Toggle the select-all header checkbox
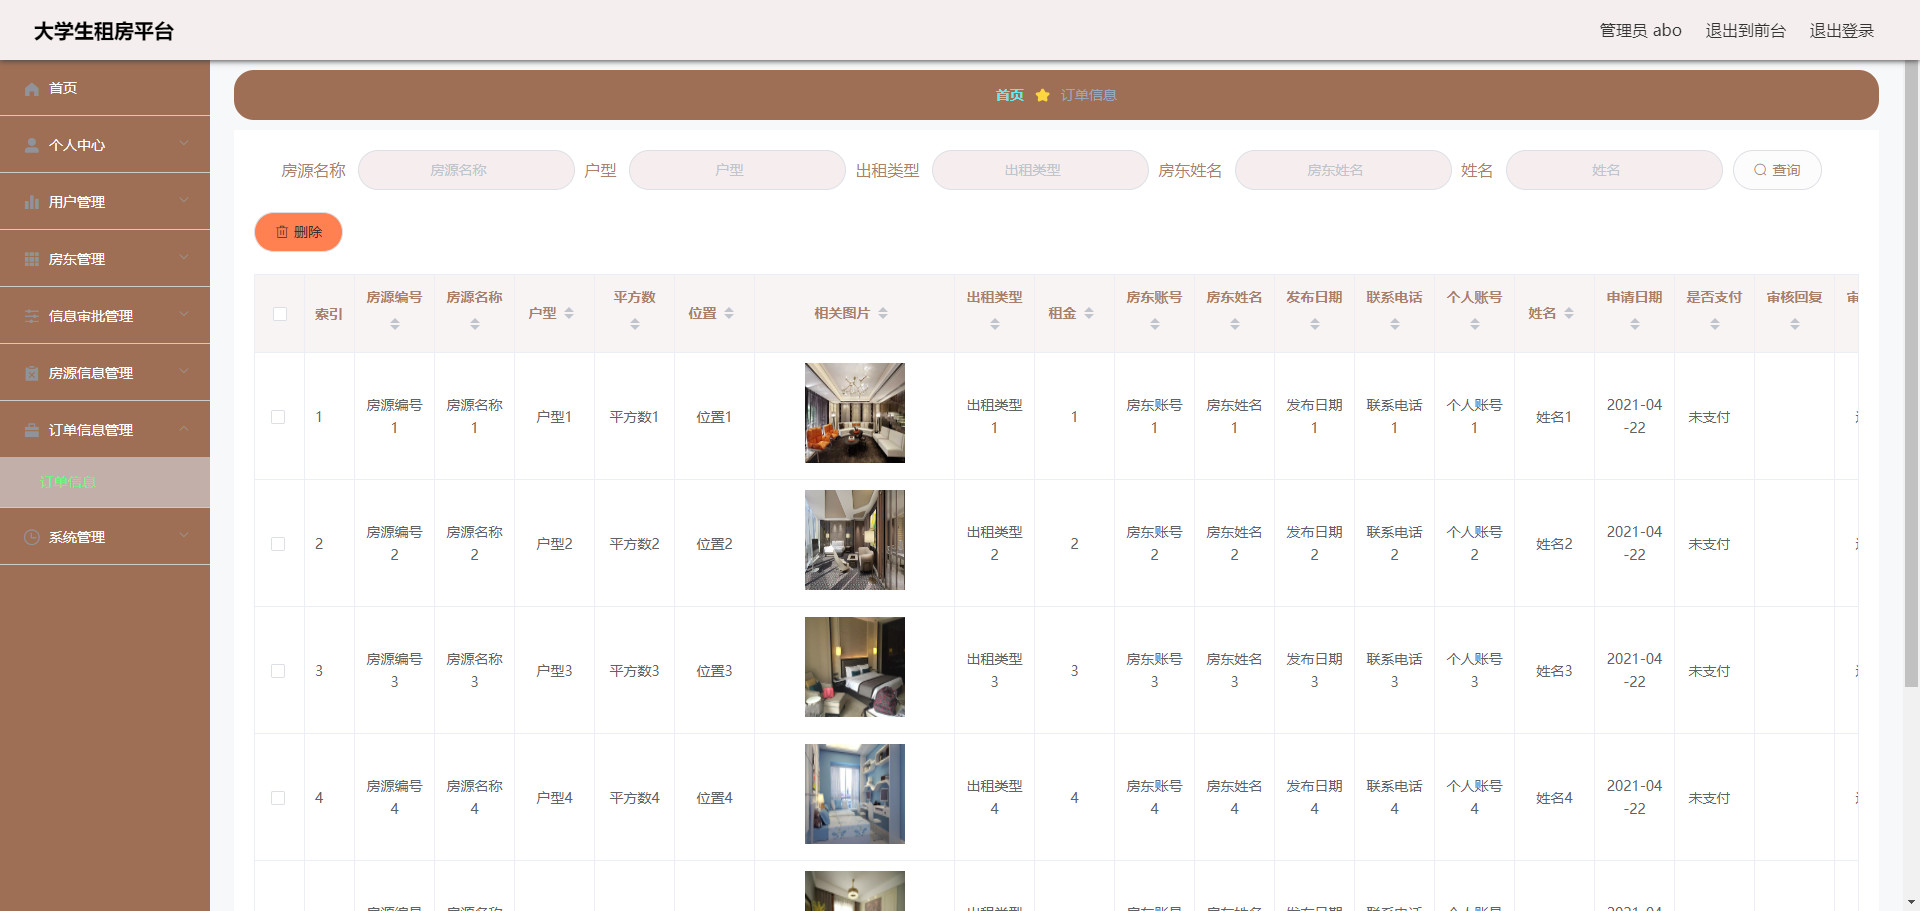 tap(280, 314)
